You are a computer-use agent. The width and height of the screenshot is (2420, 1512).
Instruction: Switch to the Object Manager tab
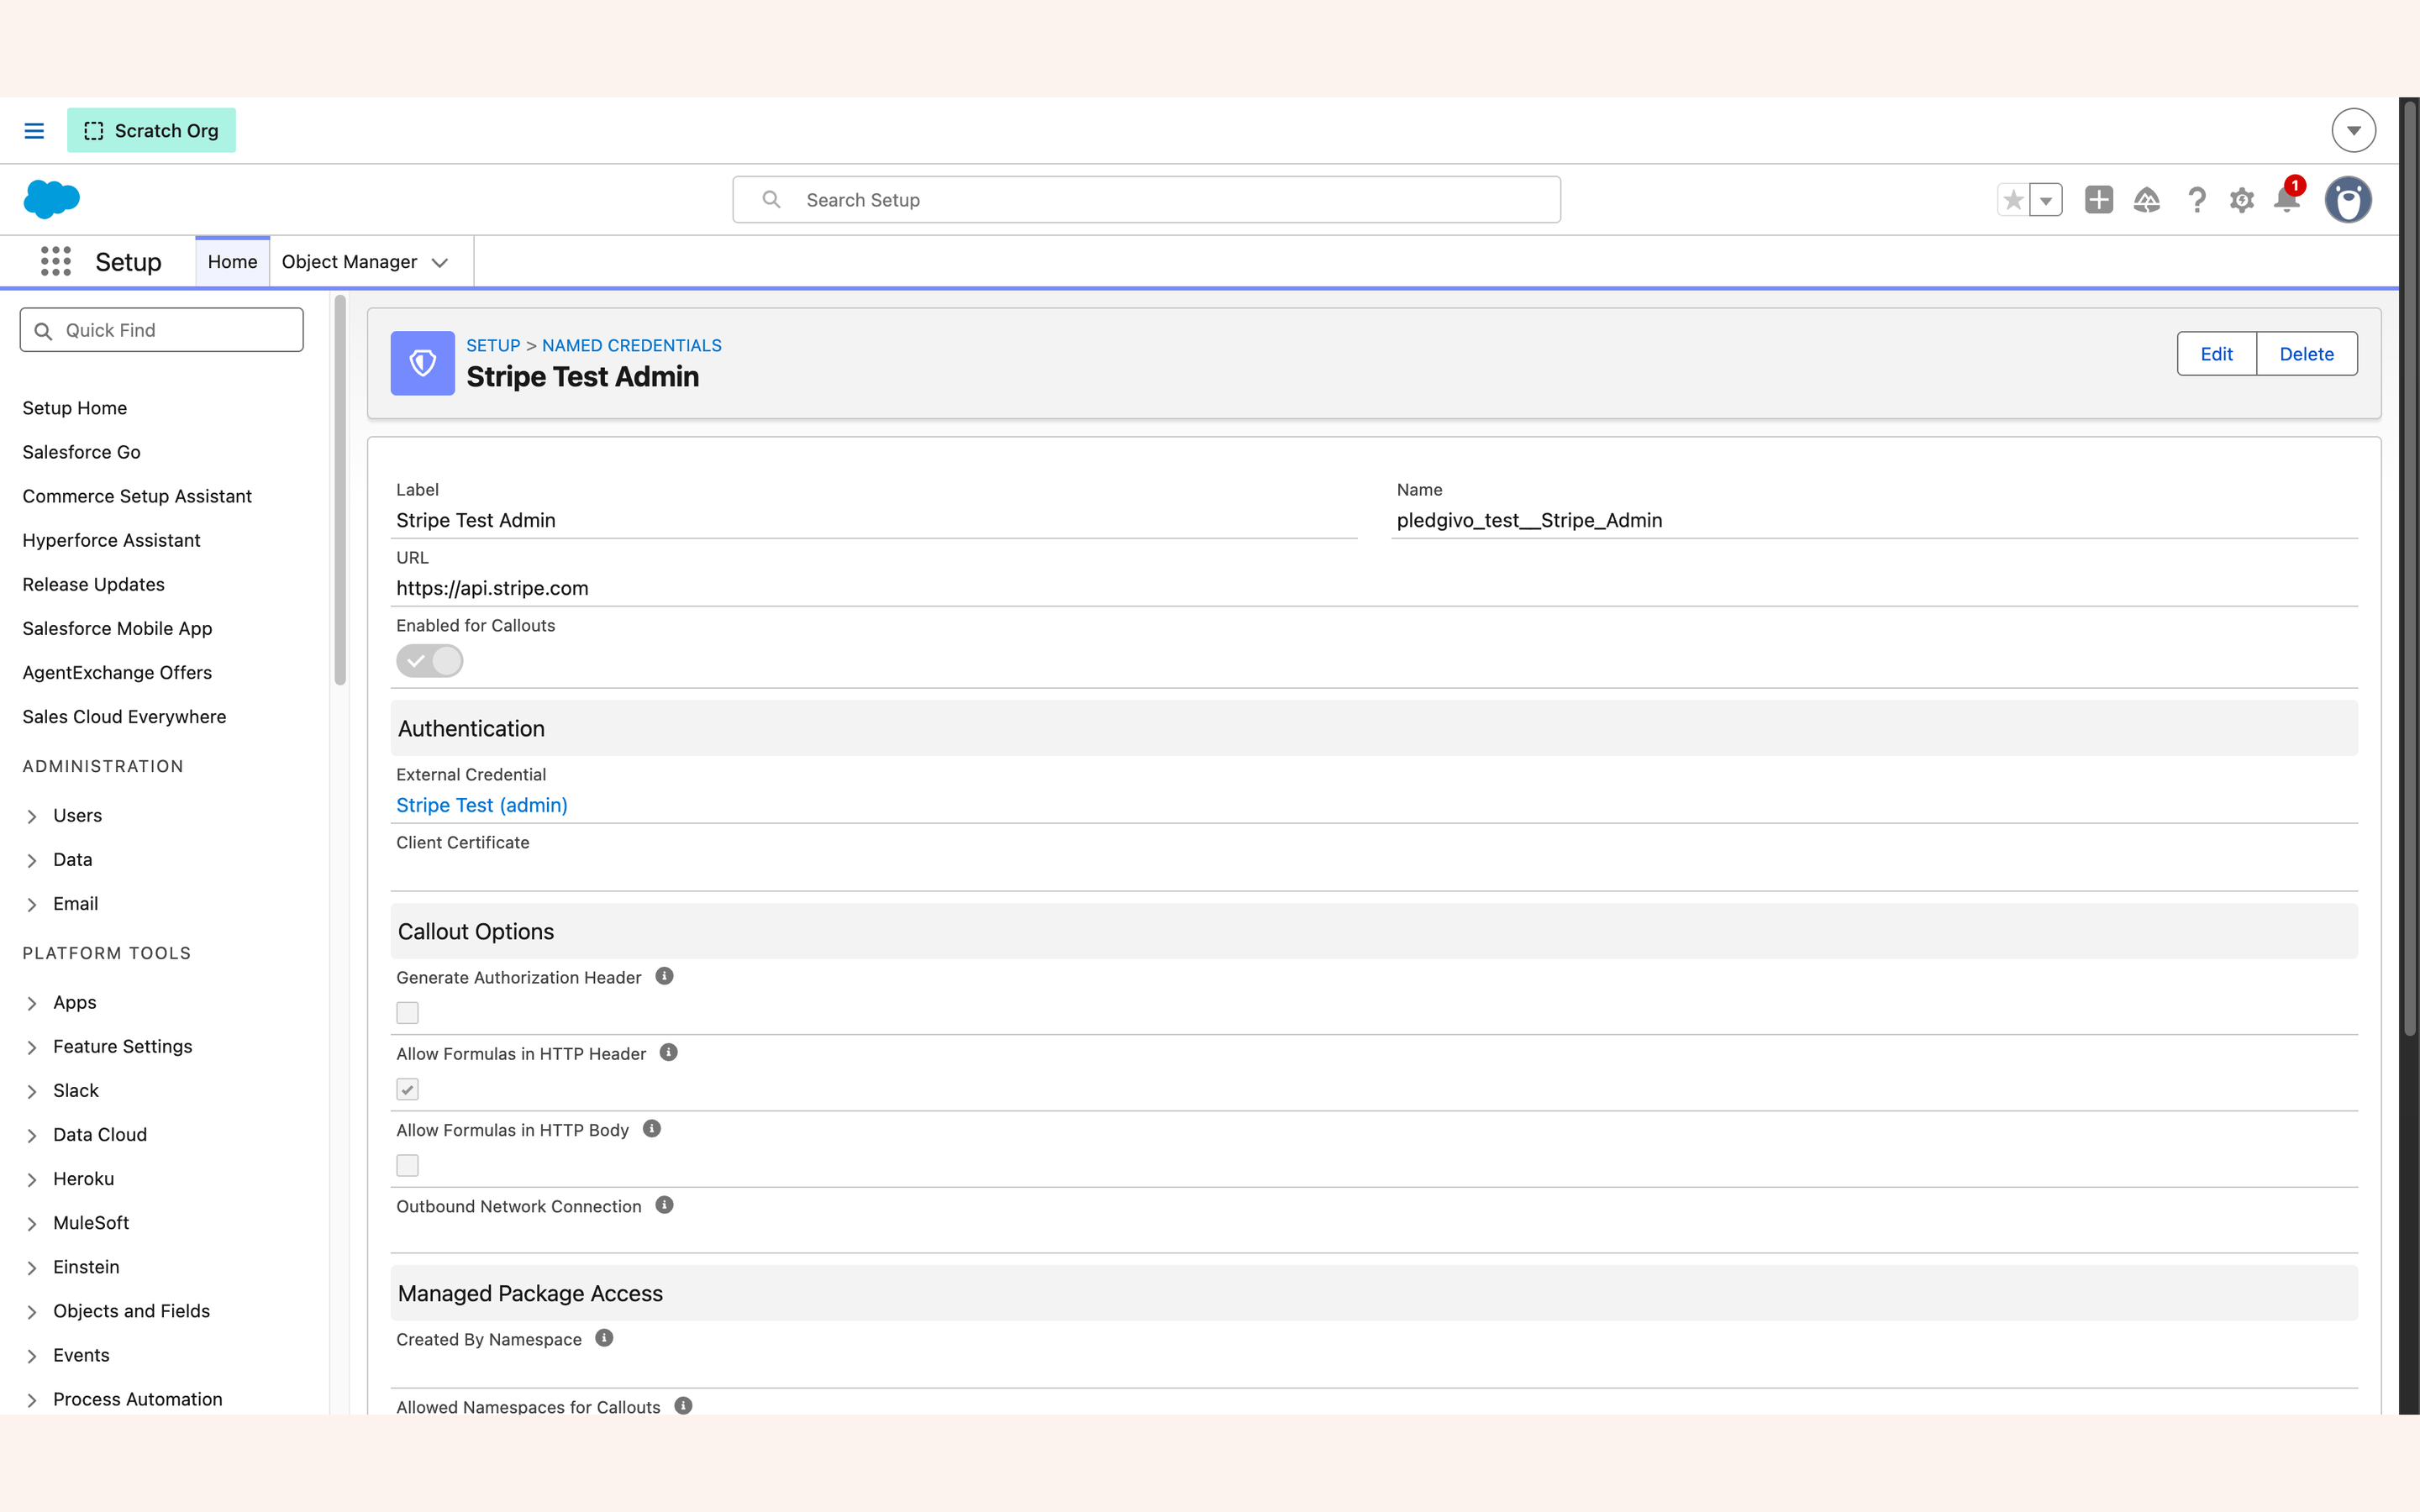349,262
